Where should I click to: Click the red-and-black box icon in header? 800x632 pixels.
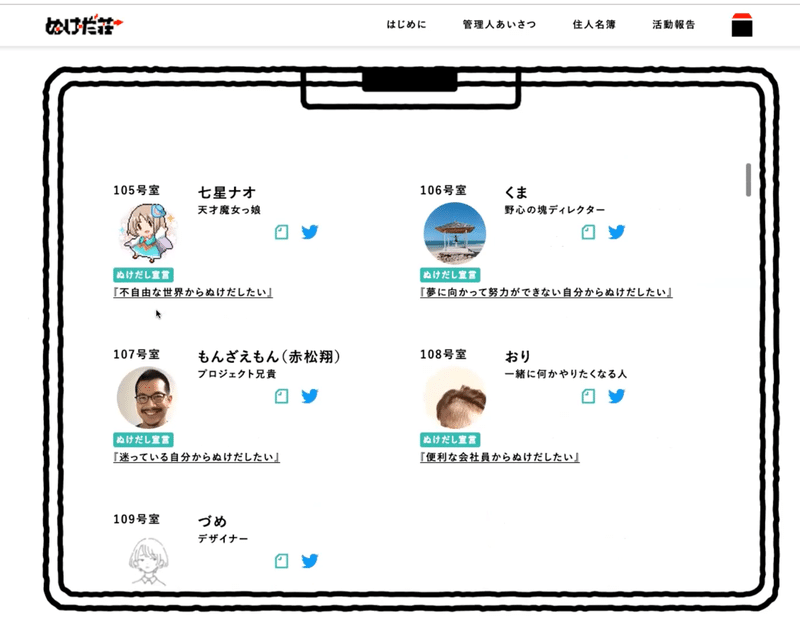click(742, 25)
